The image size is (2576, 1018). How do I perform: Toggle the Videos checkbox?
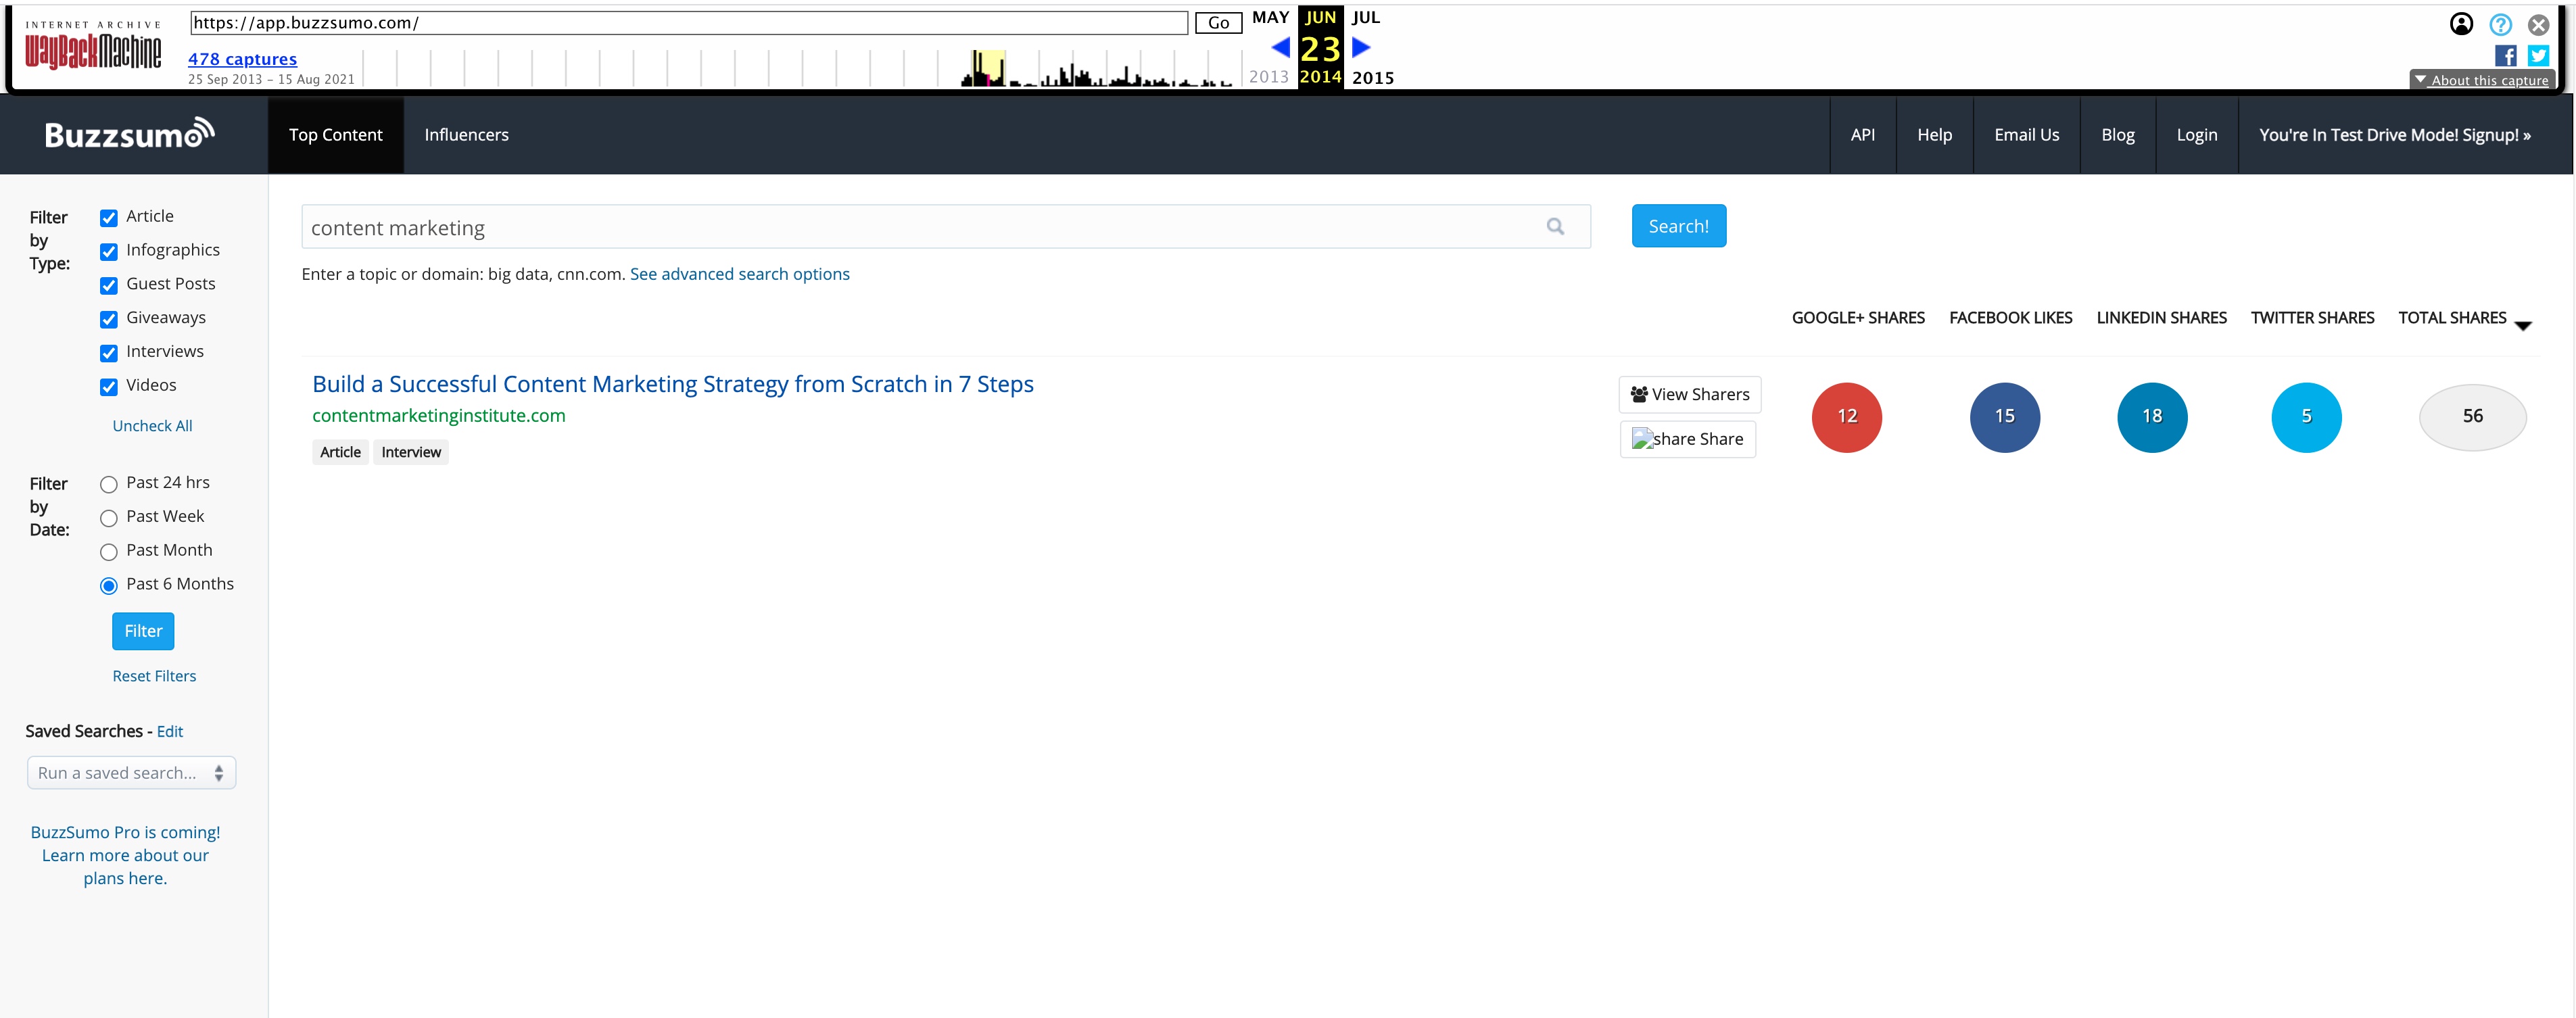109,387
